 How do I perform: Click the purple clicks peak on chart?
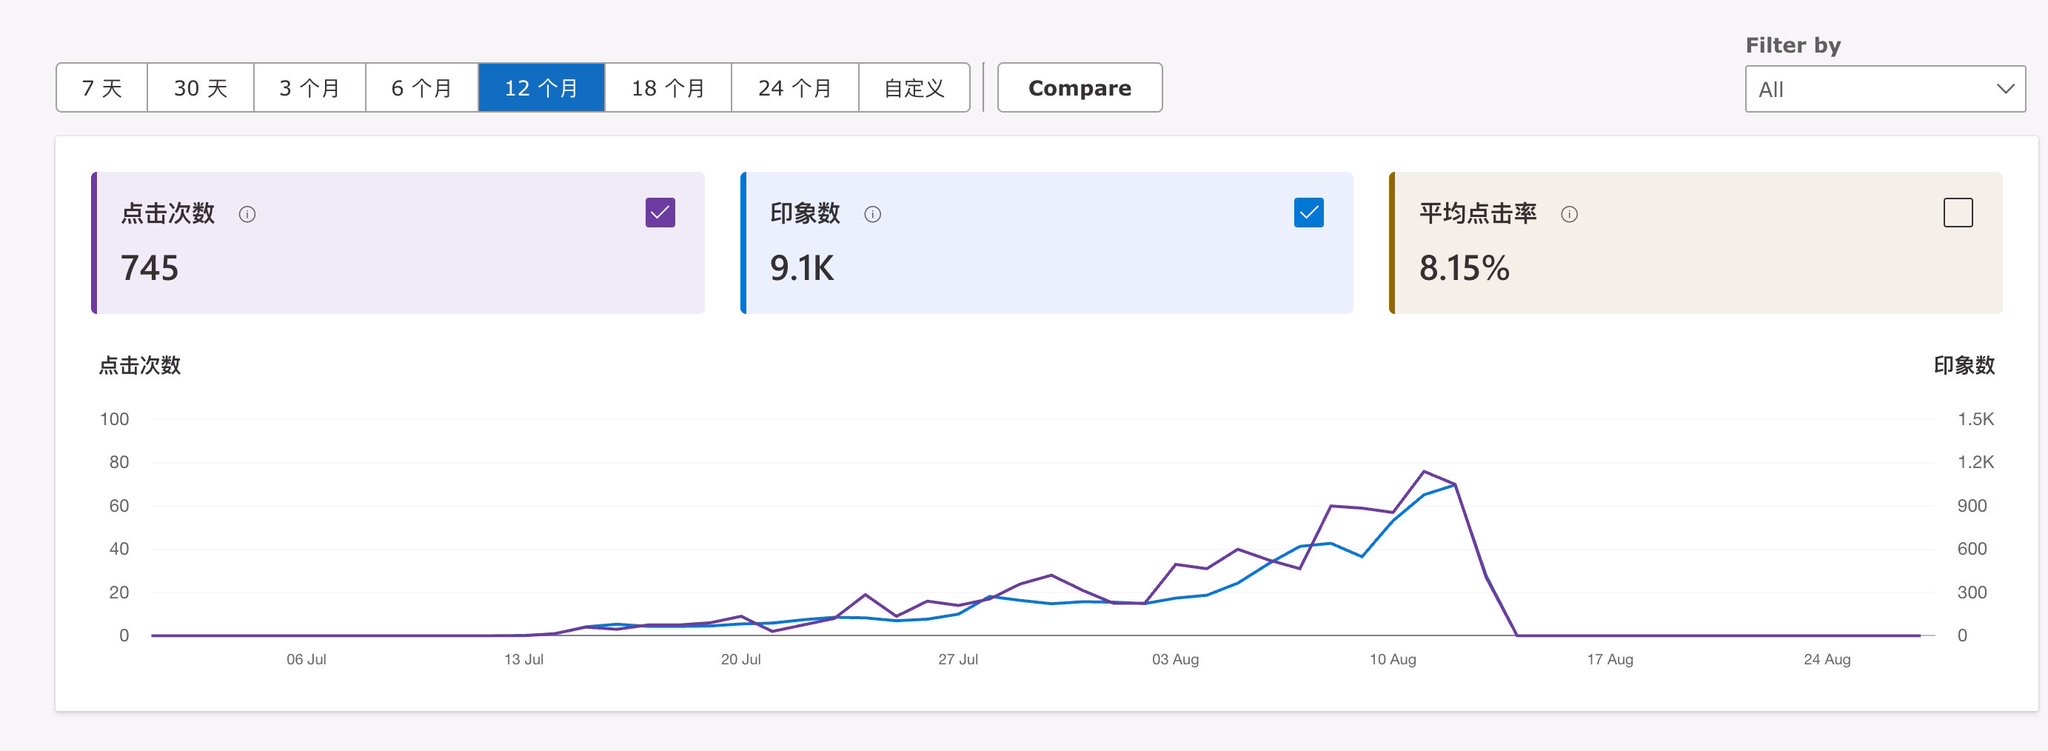click(1424, 471)
